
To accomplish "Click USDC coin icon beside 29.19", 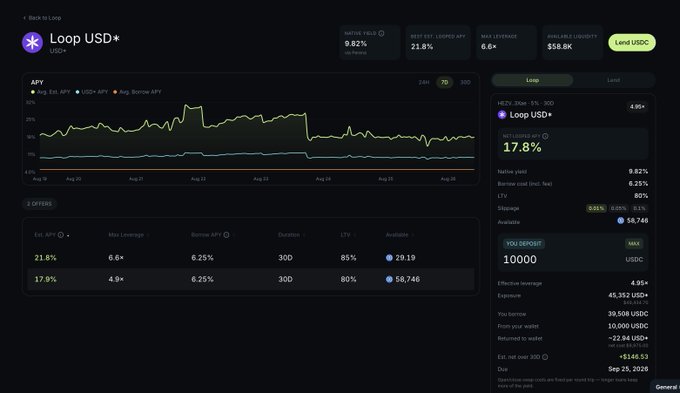I will click(x=389, y=258).
